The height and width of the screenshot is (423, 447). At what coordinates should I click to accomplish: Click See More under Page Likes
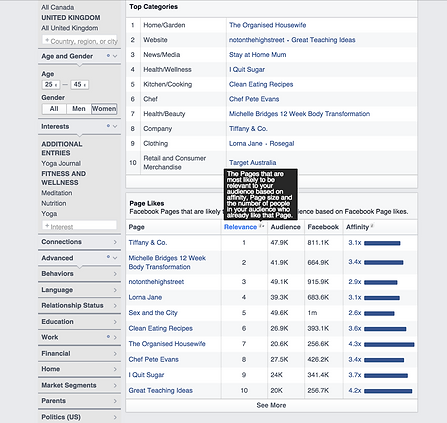tap(271, 405)
